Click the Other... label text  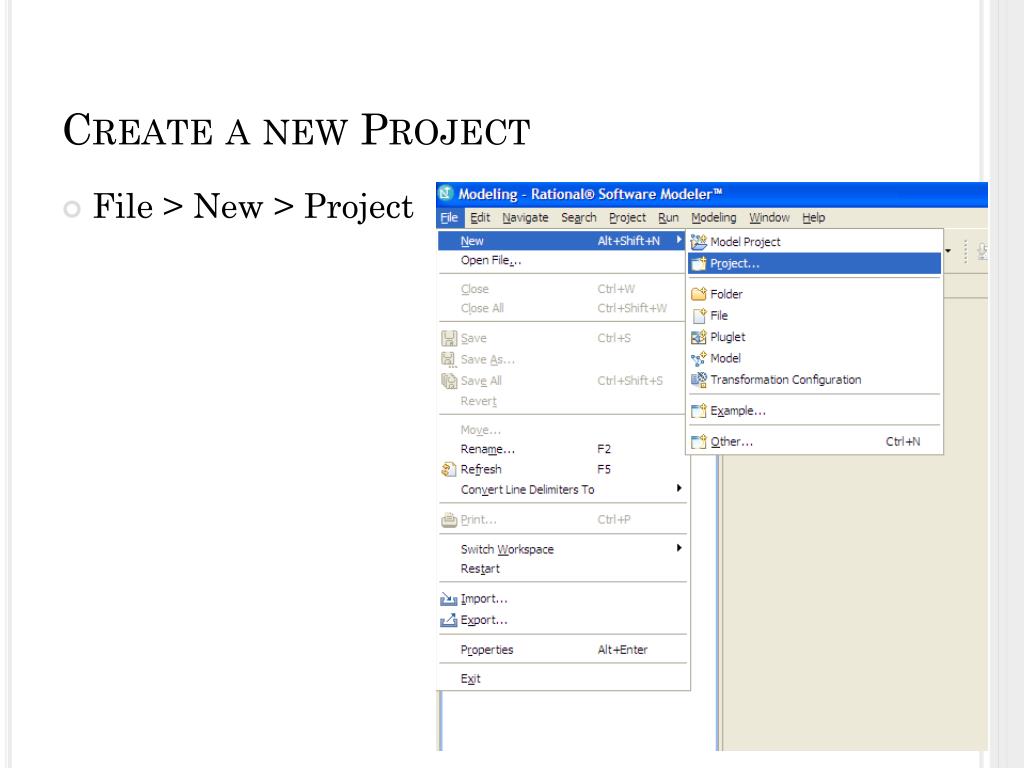pos(731,441)
